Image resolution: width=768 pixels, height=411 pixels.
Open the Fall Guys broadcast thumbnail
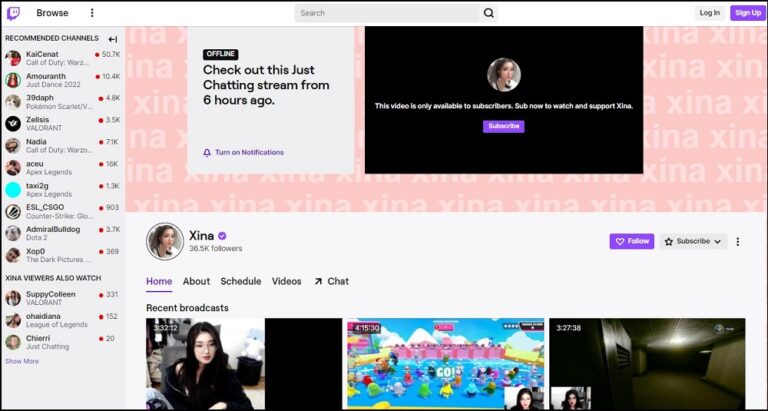445,364
